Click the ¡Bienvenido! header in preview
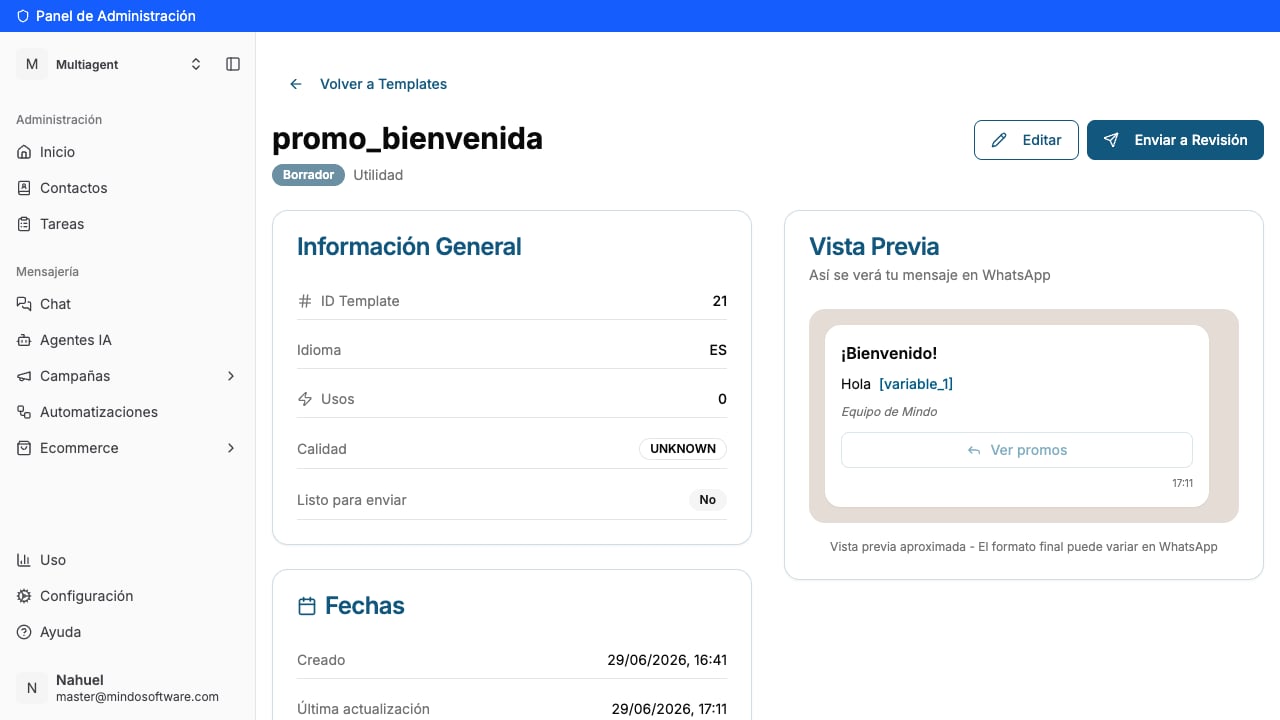The height and width of the screenshot is (720, 1280). click(x=889, y=353)
